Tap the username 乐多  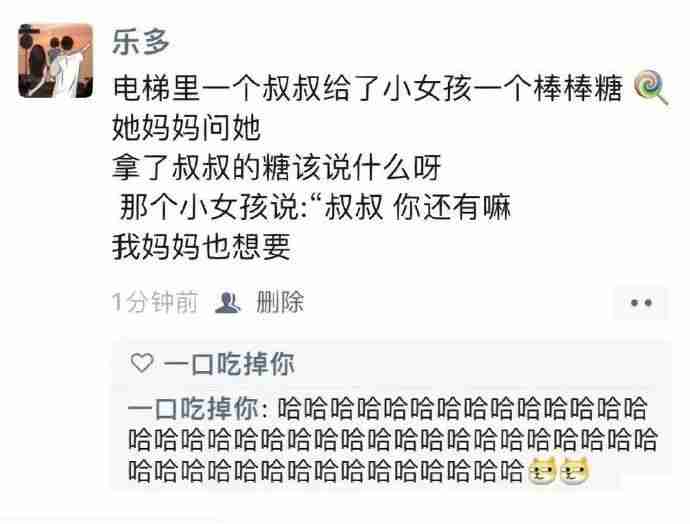click(x=141, y=42)
